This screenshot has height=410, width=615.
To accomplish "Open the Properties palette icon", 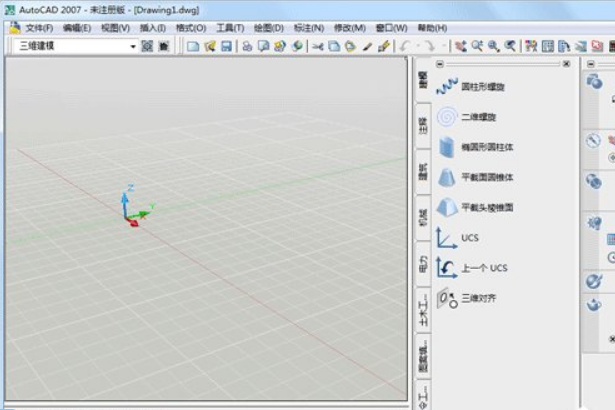I will pyautogui.click(x=531, y=46).
